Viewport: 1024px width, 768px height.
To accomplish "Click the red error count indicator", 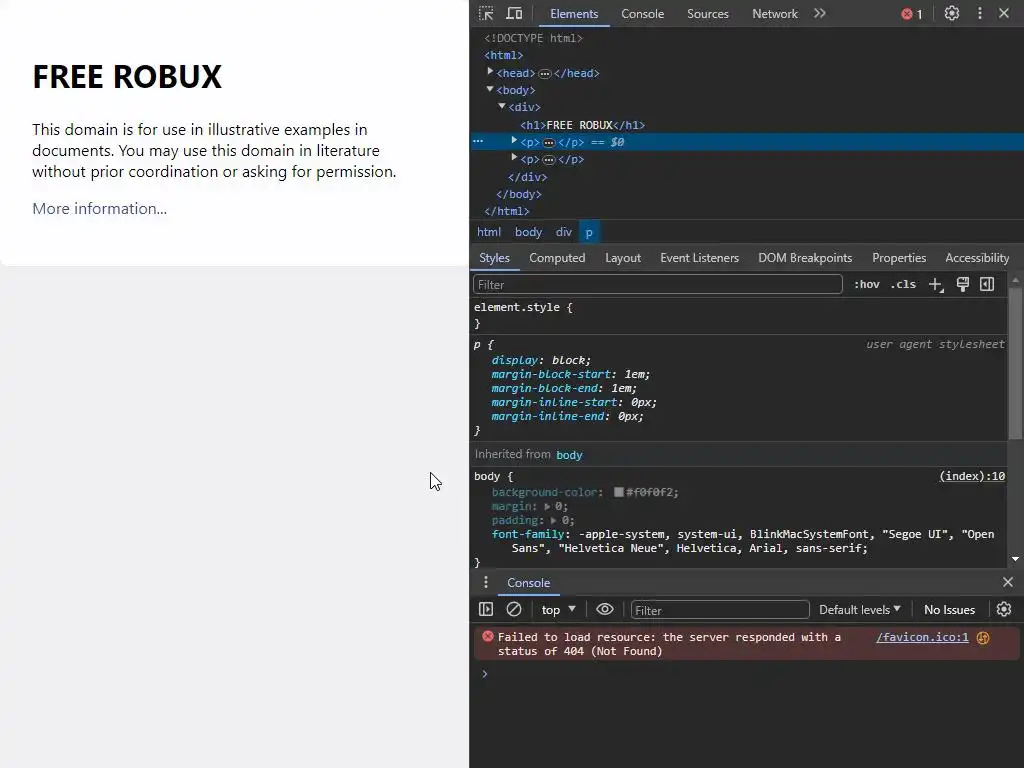I will click(x=912, y=14).
